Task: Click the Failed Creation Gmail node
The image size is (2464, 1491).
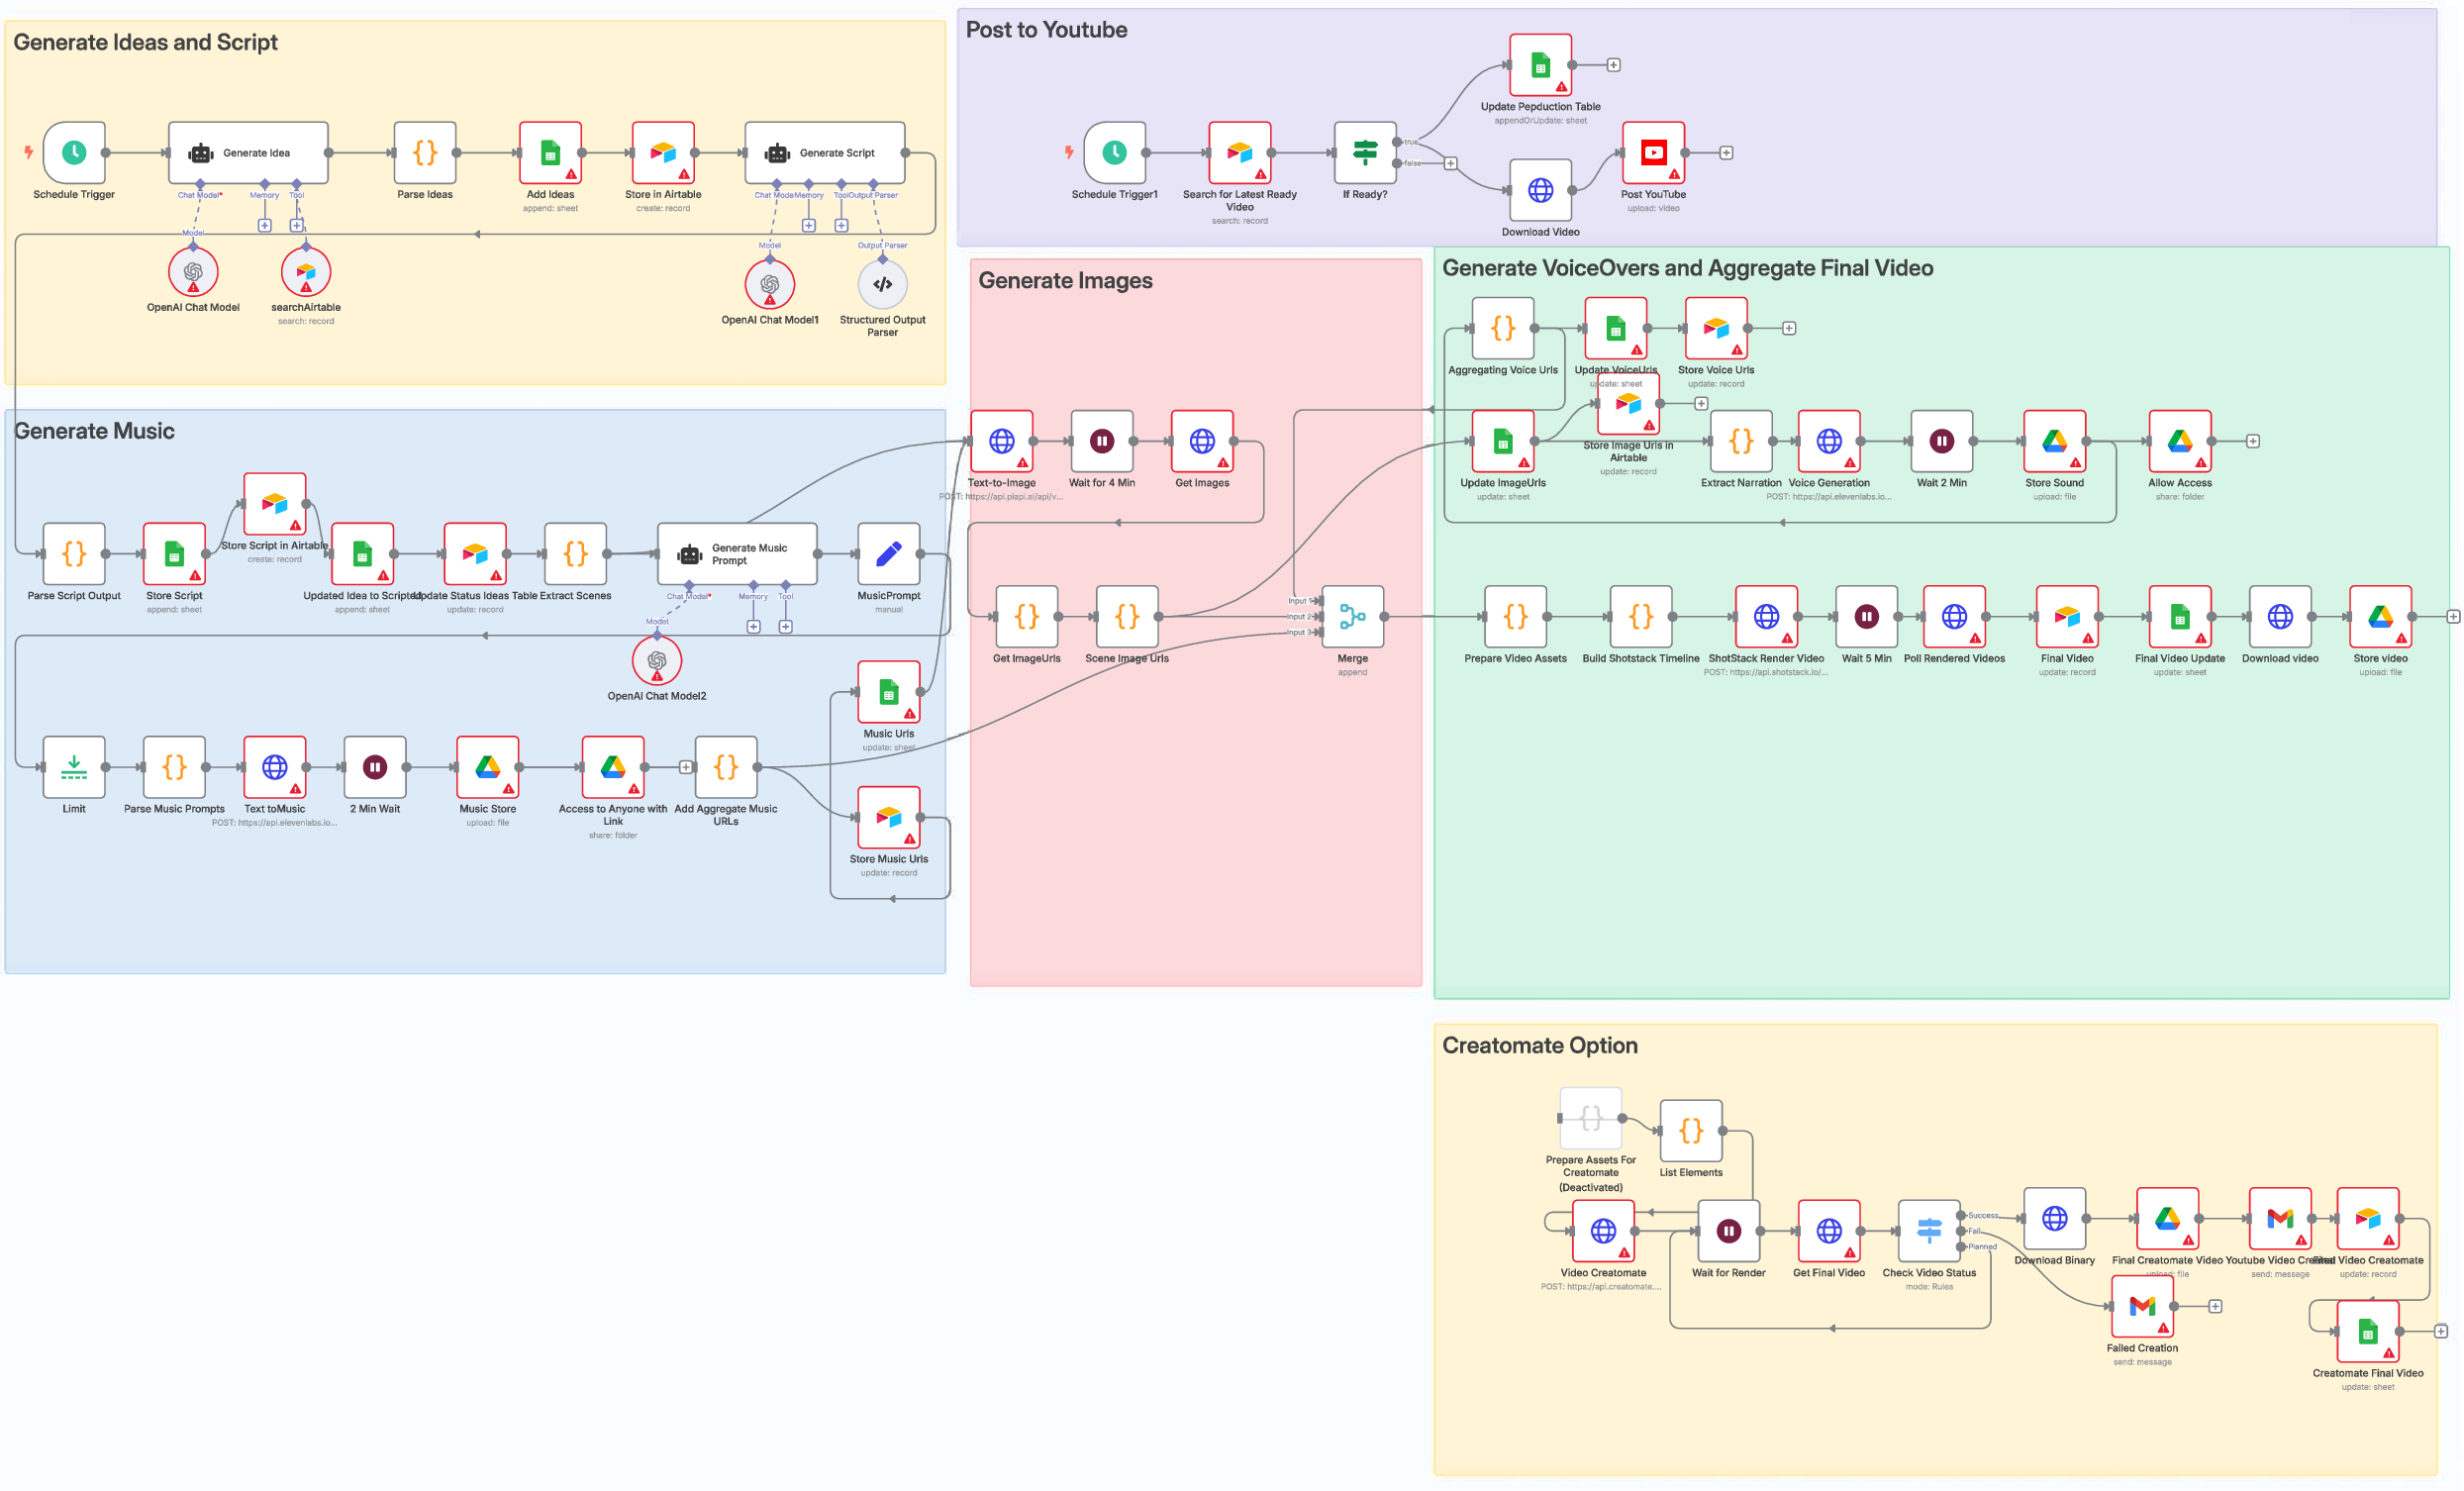Action: (x=2143, y=1306)
